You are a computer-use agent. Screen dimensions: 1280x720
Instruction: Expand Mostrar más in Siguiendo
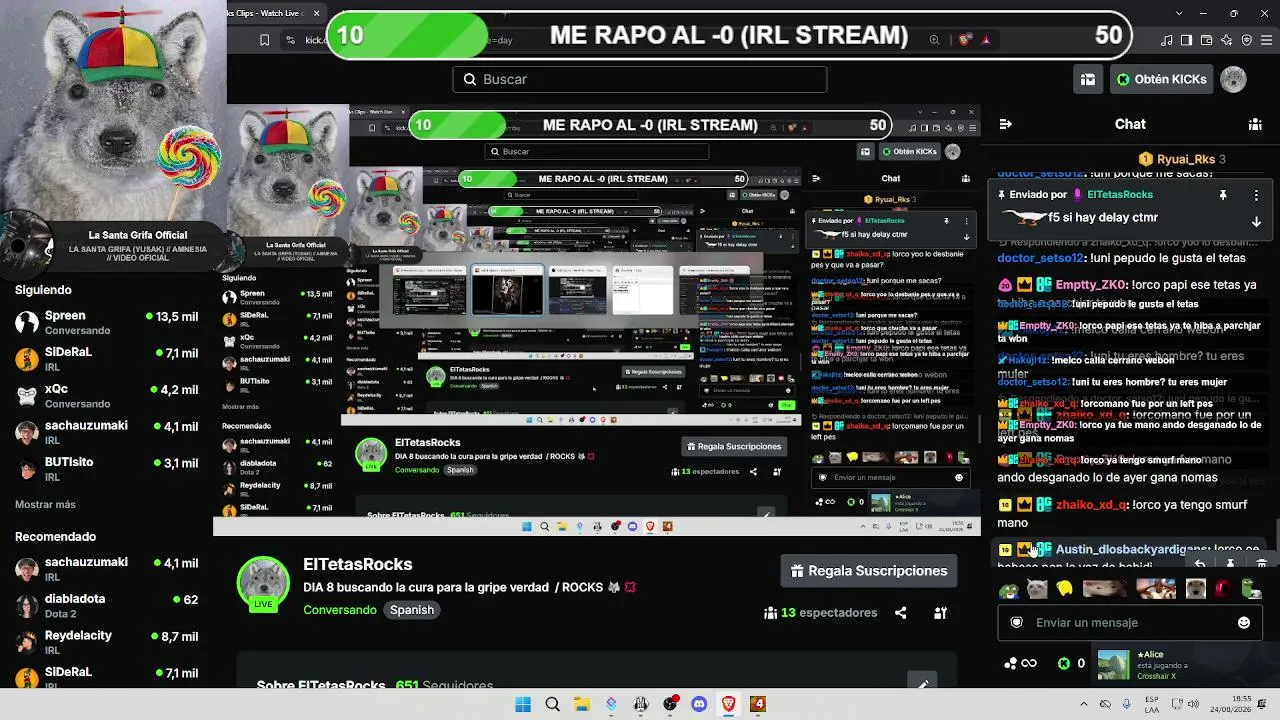point(45,505)
